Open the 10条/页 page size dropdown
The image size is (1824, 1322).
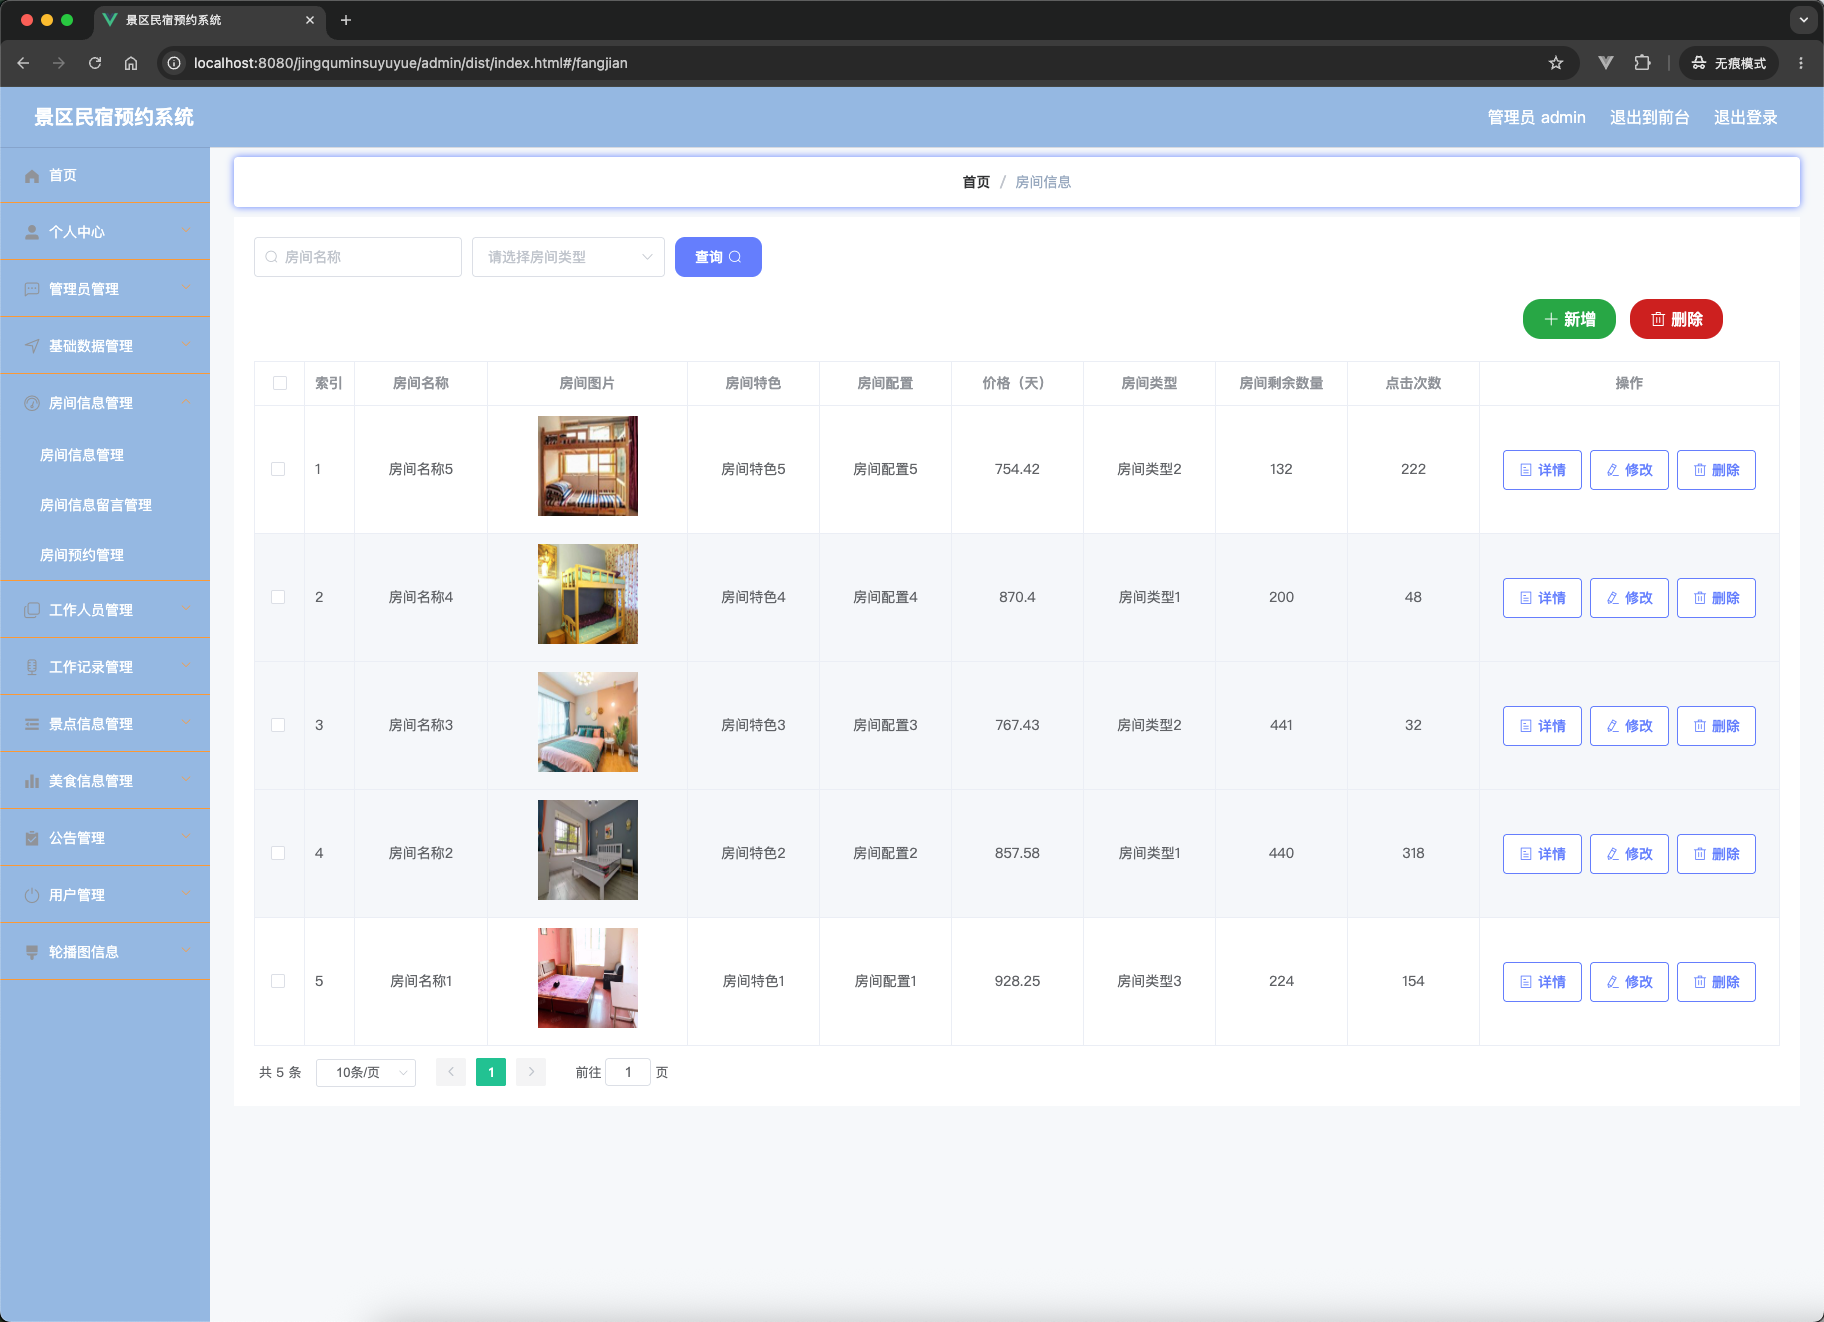point(366,1072)
